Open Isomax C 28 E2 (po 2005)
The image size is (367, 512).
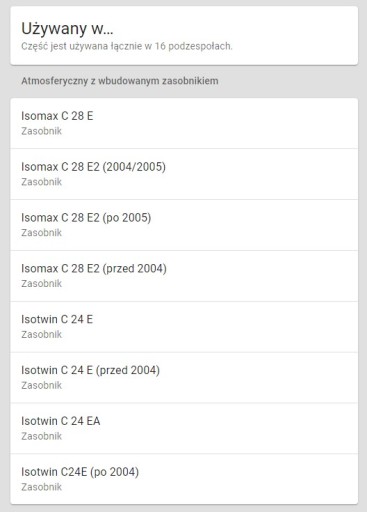point(184,225)
